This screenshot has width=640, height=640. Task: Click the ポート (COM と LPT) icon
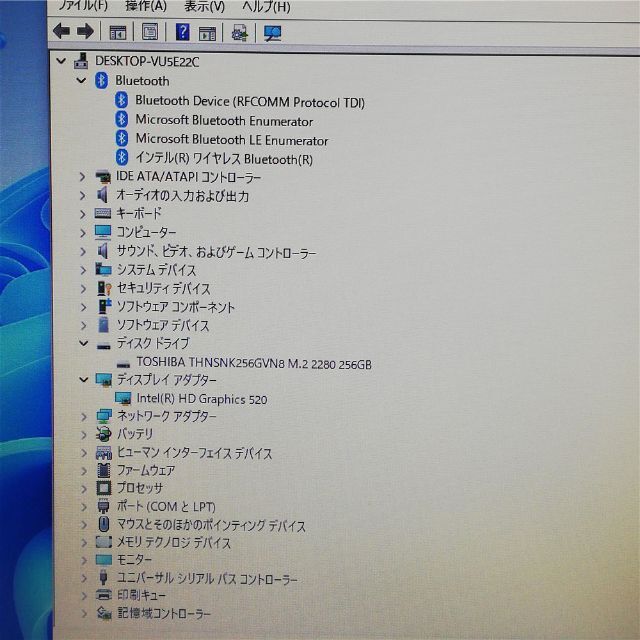(x=104, y=507)
